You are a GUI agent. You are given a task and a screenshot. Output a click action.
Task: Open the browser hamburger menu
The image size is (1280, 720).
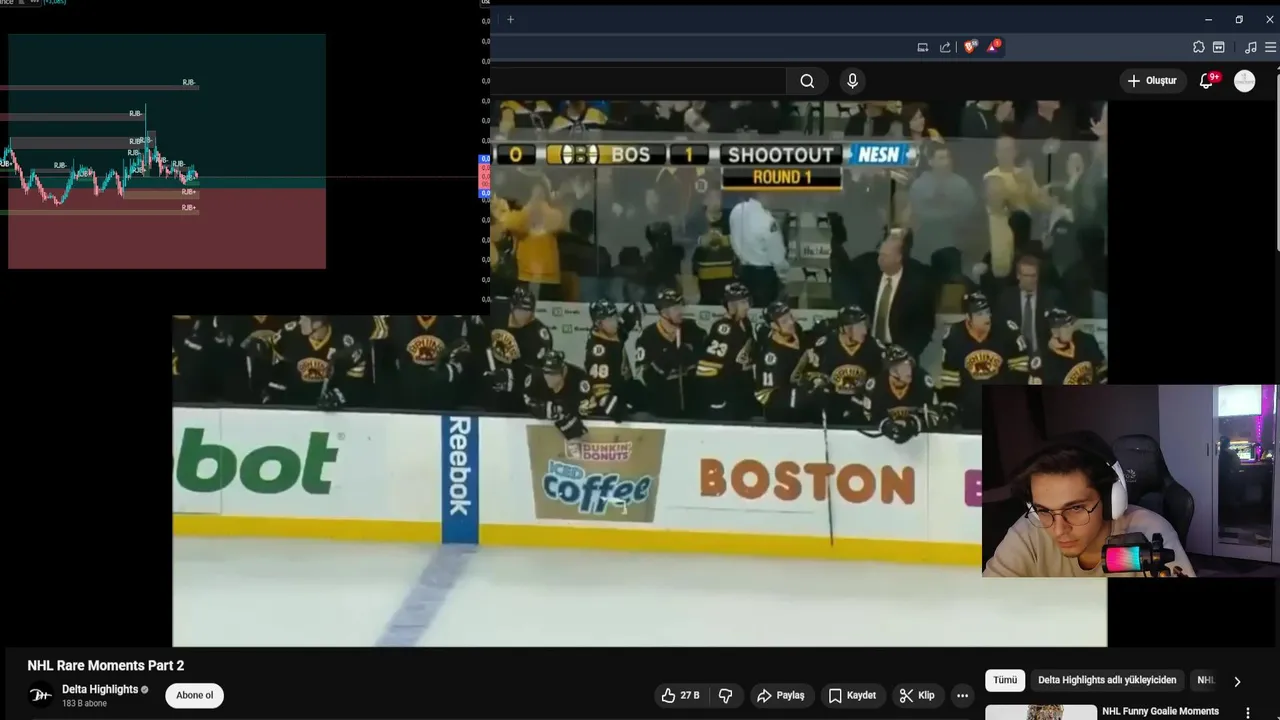coord(1270,47)
